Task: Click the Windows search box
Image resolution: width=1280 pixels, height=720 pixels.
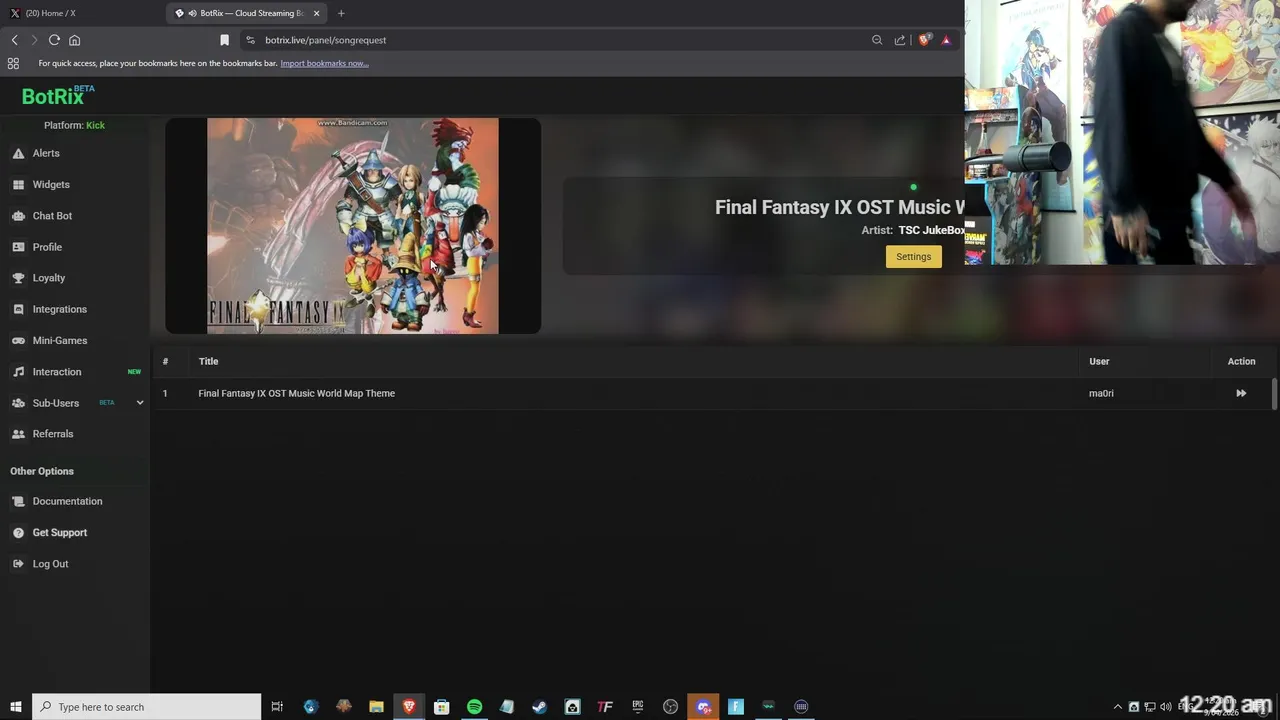Action: tap(147, 706)
